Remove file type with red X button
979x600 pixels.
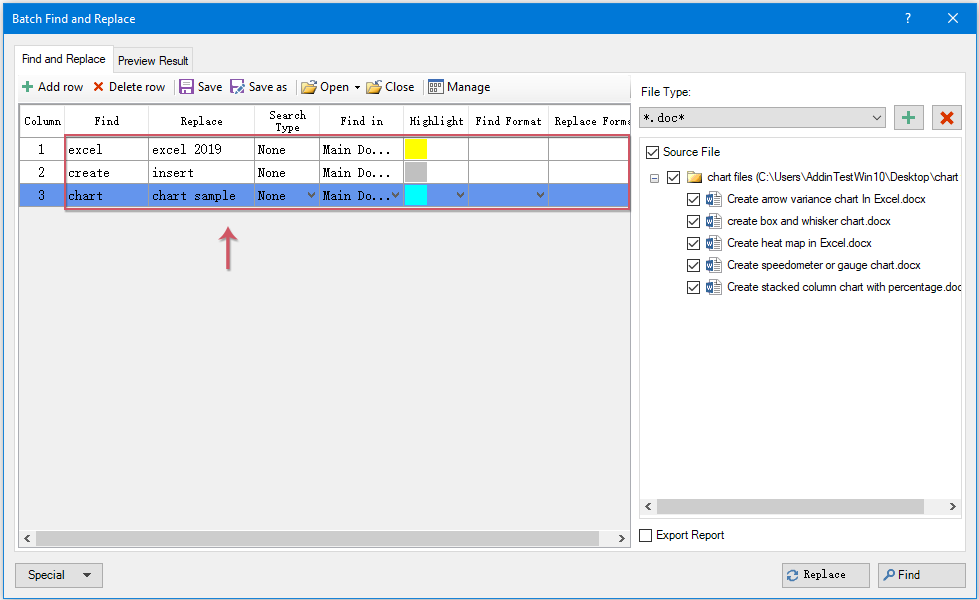tap(947, 117)
